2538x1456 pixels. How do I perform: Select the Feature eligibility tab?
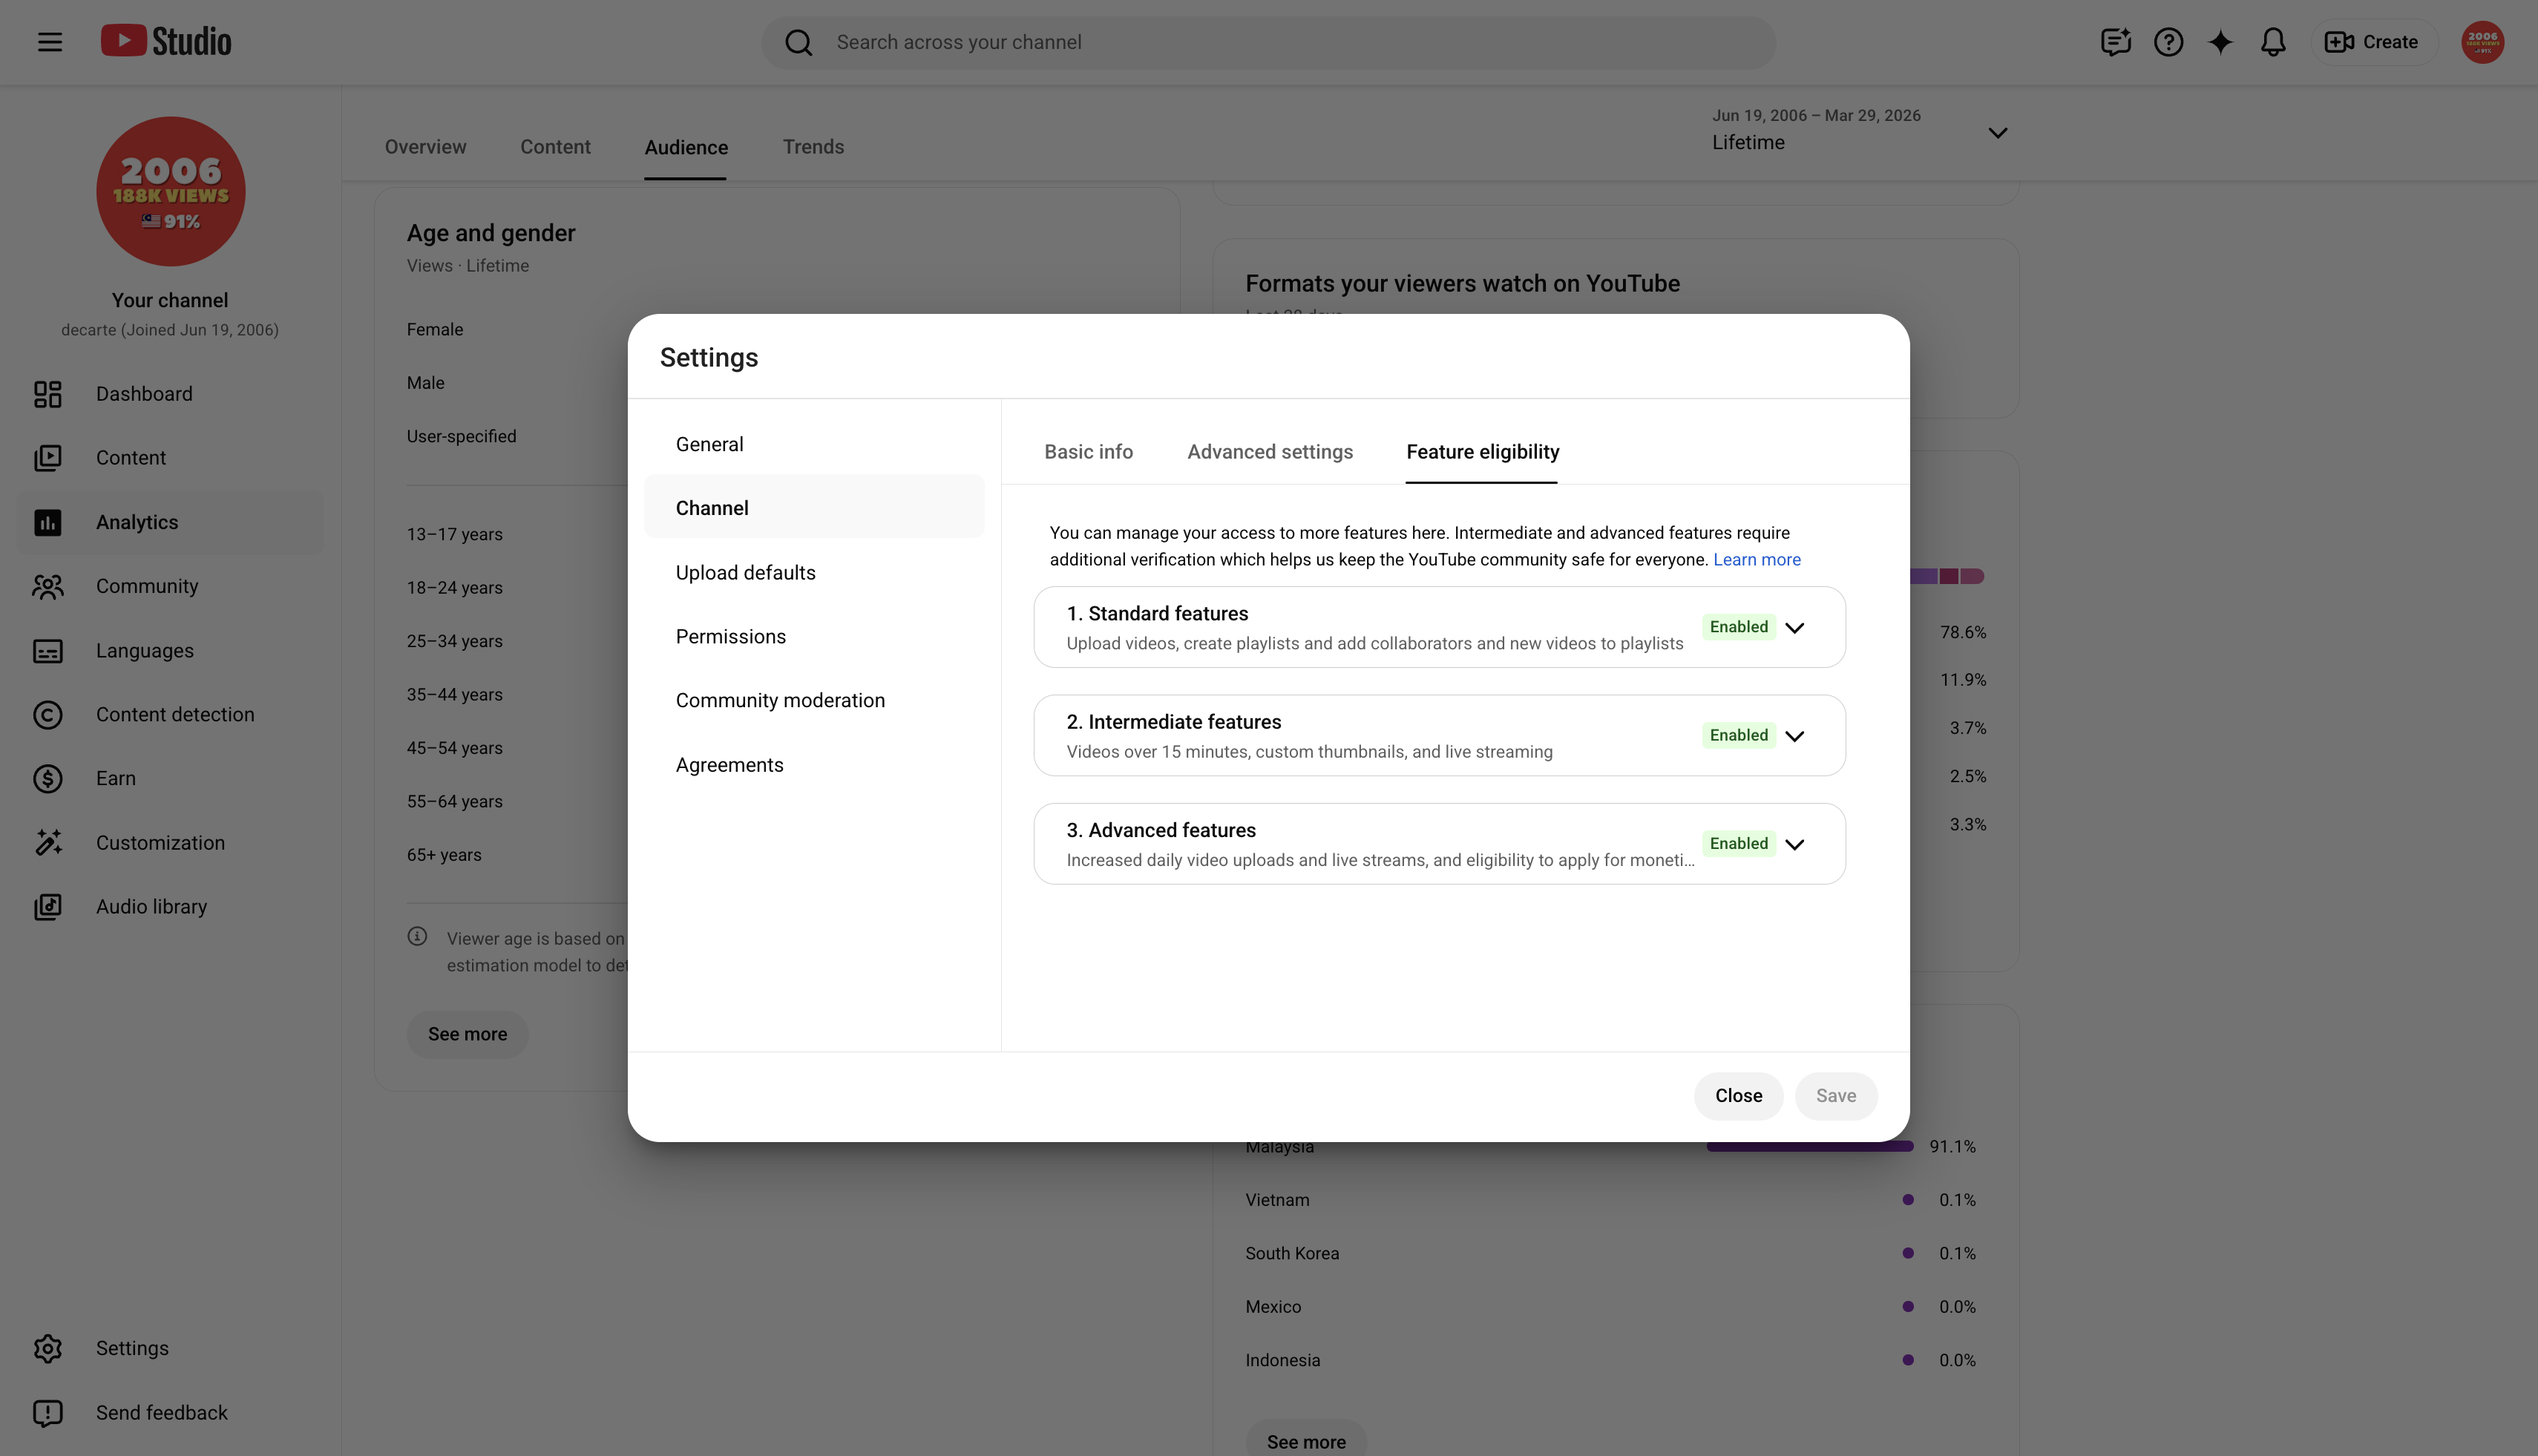click(x=1482, y=452)
